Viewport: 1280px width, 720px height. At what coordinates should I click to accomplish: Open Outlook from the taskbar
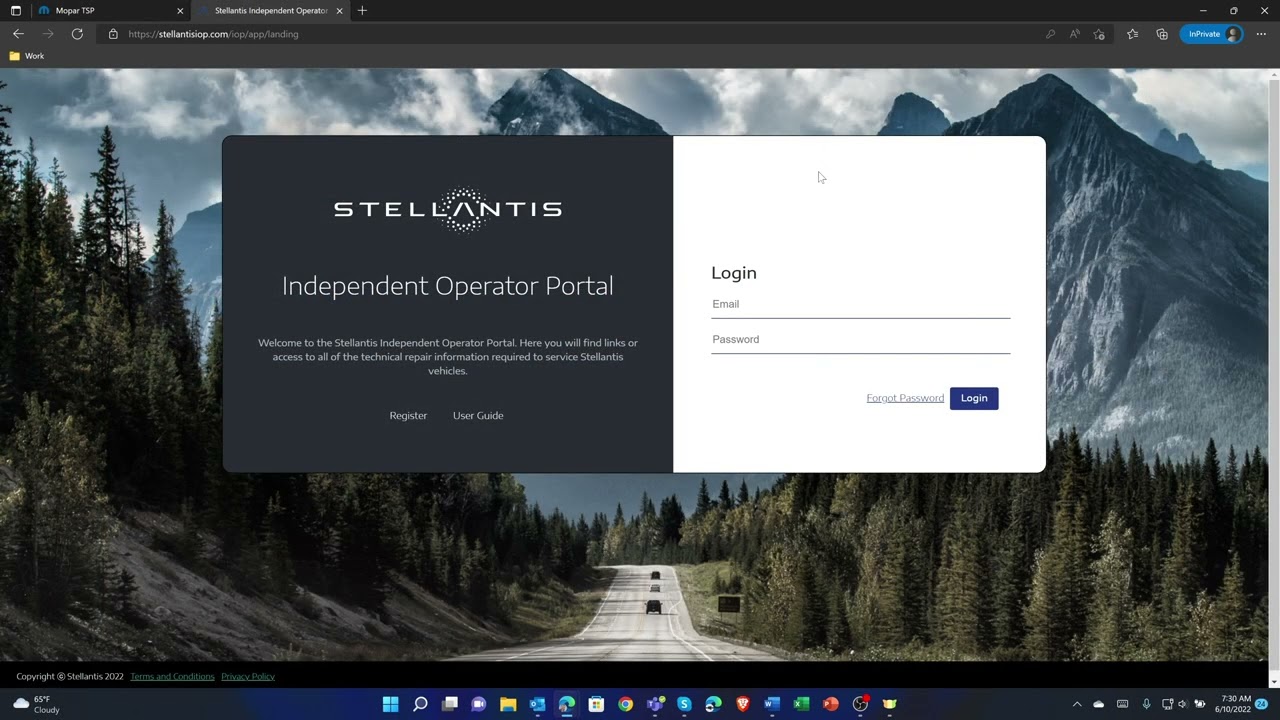coord(537,704)
